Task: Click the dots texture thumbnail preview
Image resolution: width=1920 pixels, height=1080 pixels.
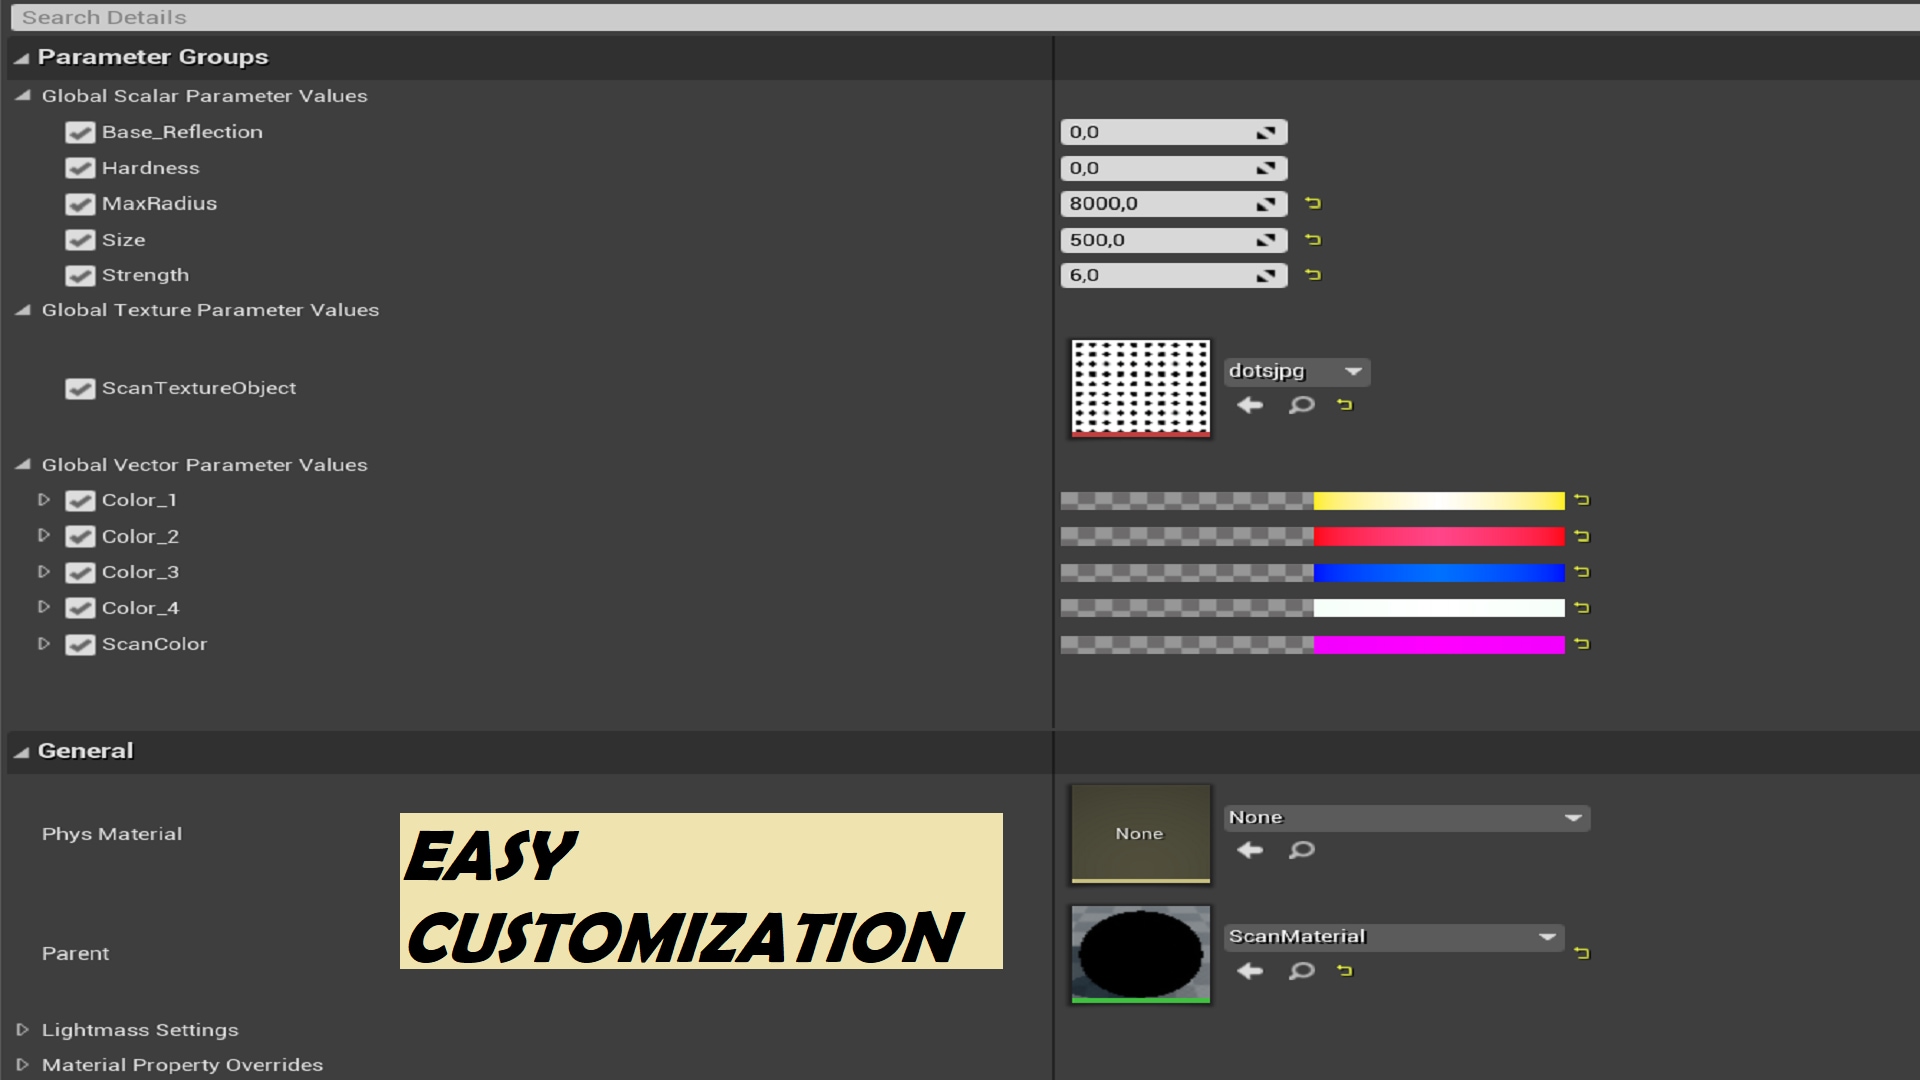Action: 1139,386
